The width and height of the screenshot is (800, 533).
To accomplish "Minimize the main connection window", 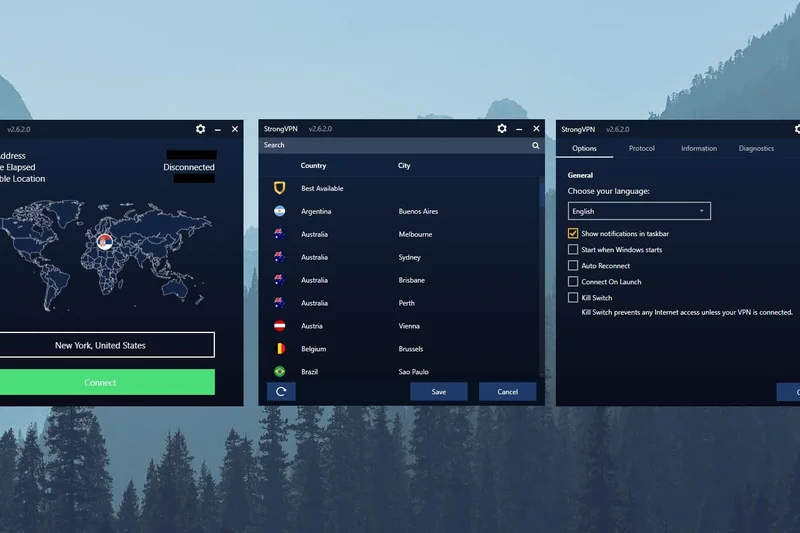I will (x=218, y=130).
